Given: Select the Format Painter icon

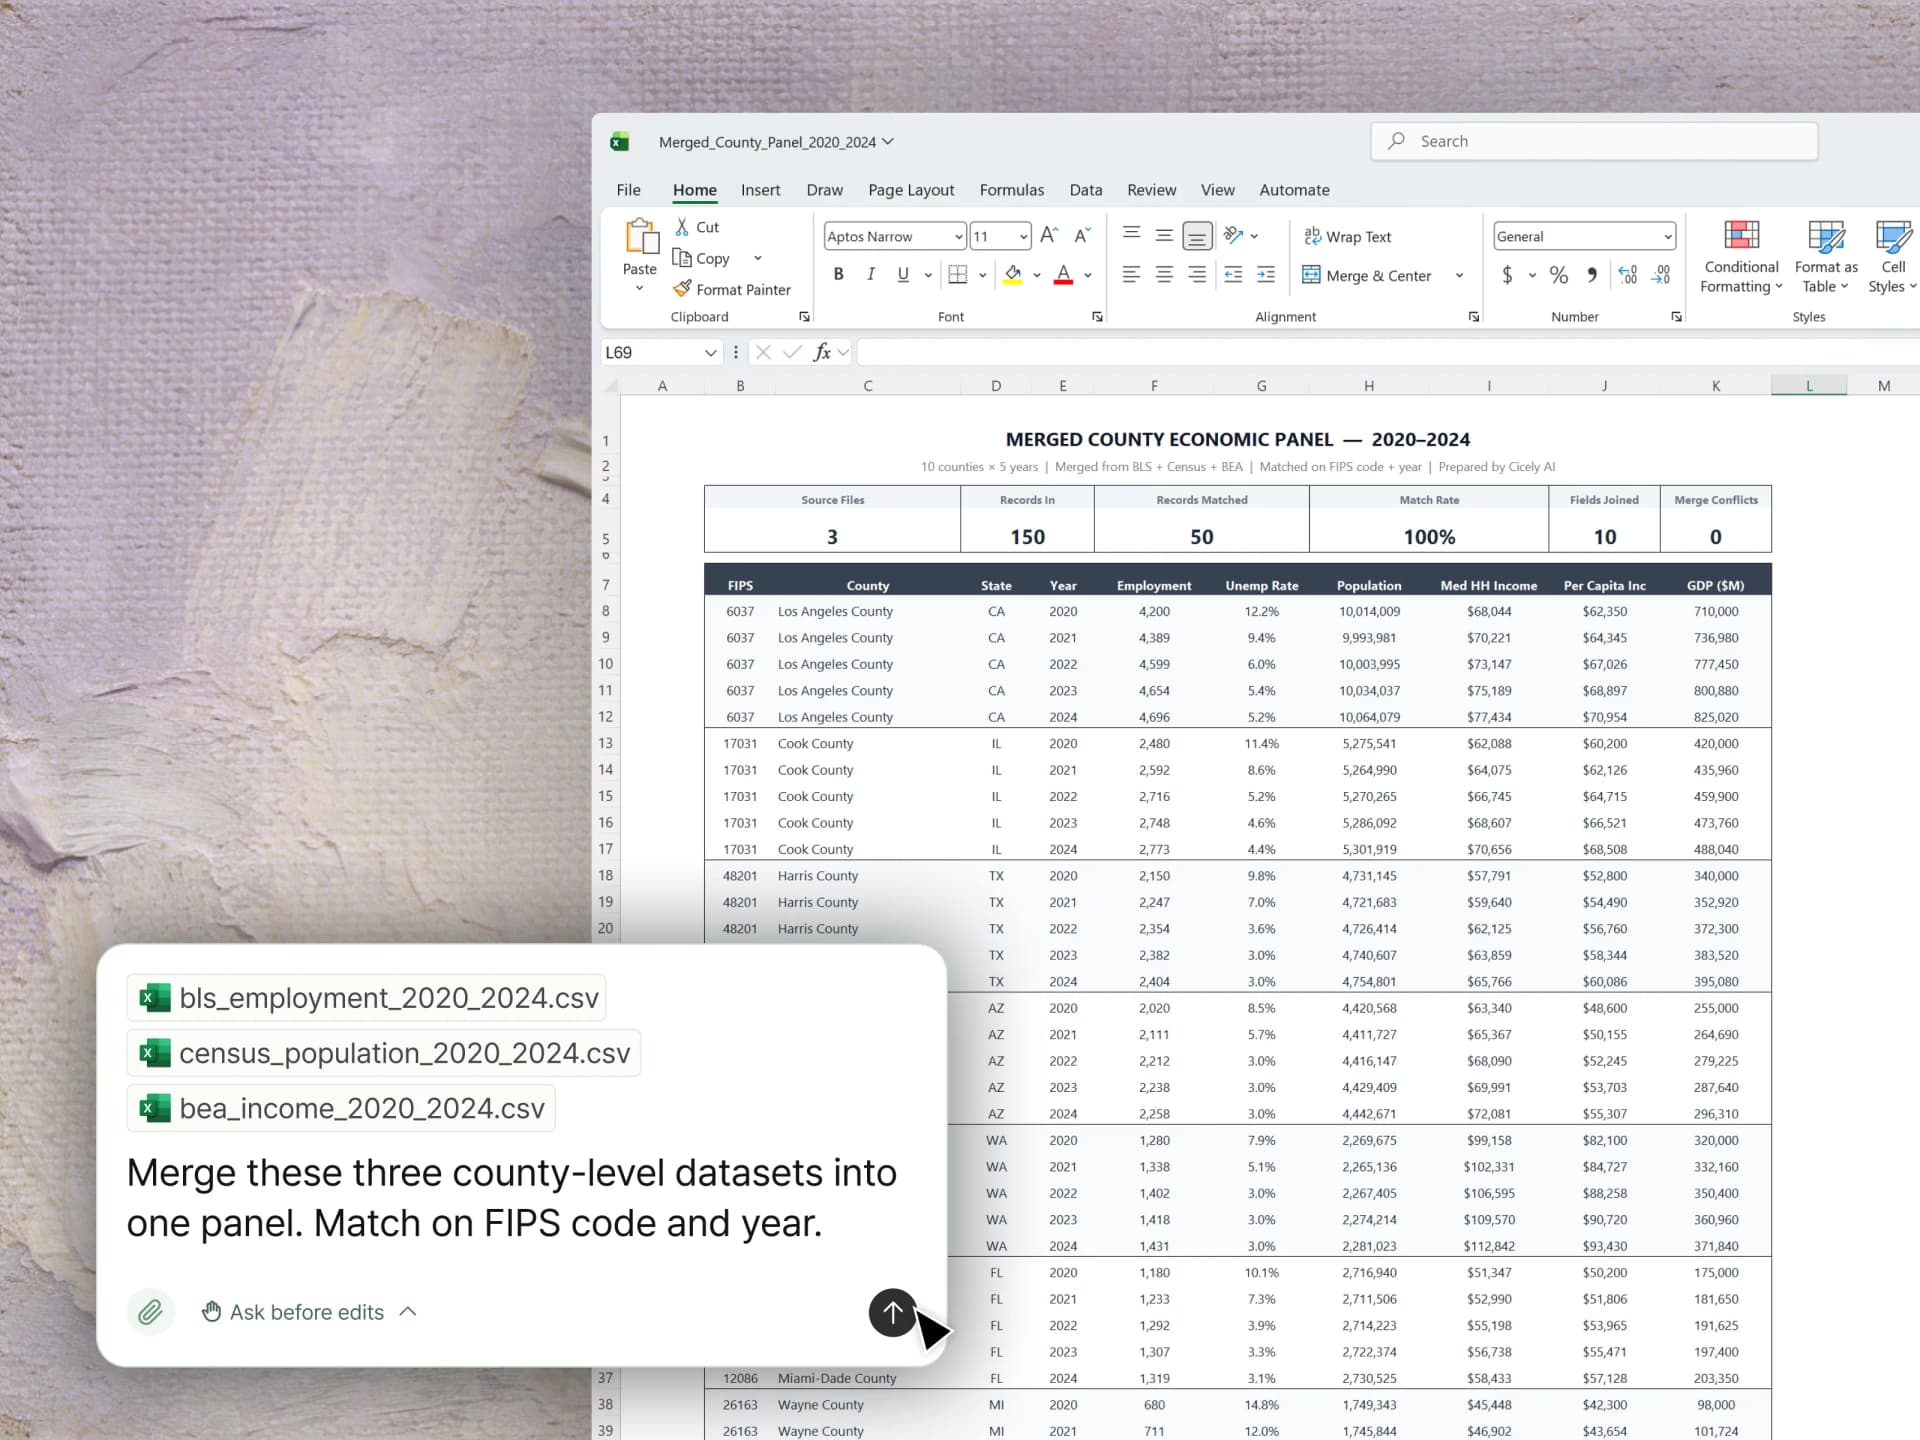Looking at the screenshot, I should click(x=683, y=289).
